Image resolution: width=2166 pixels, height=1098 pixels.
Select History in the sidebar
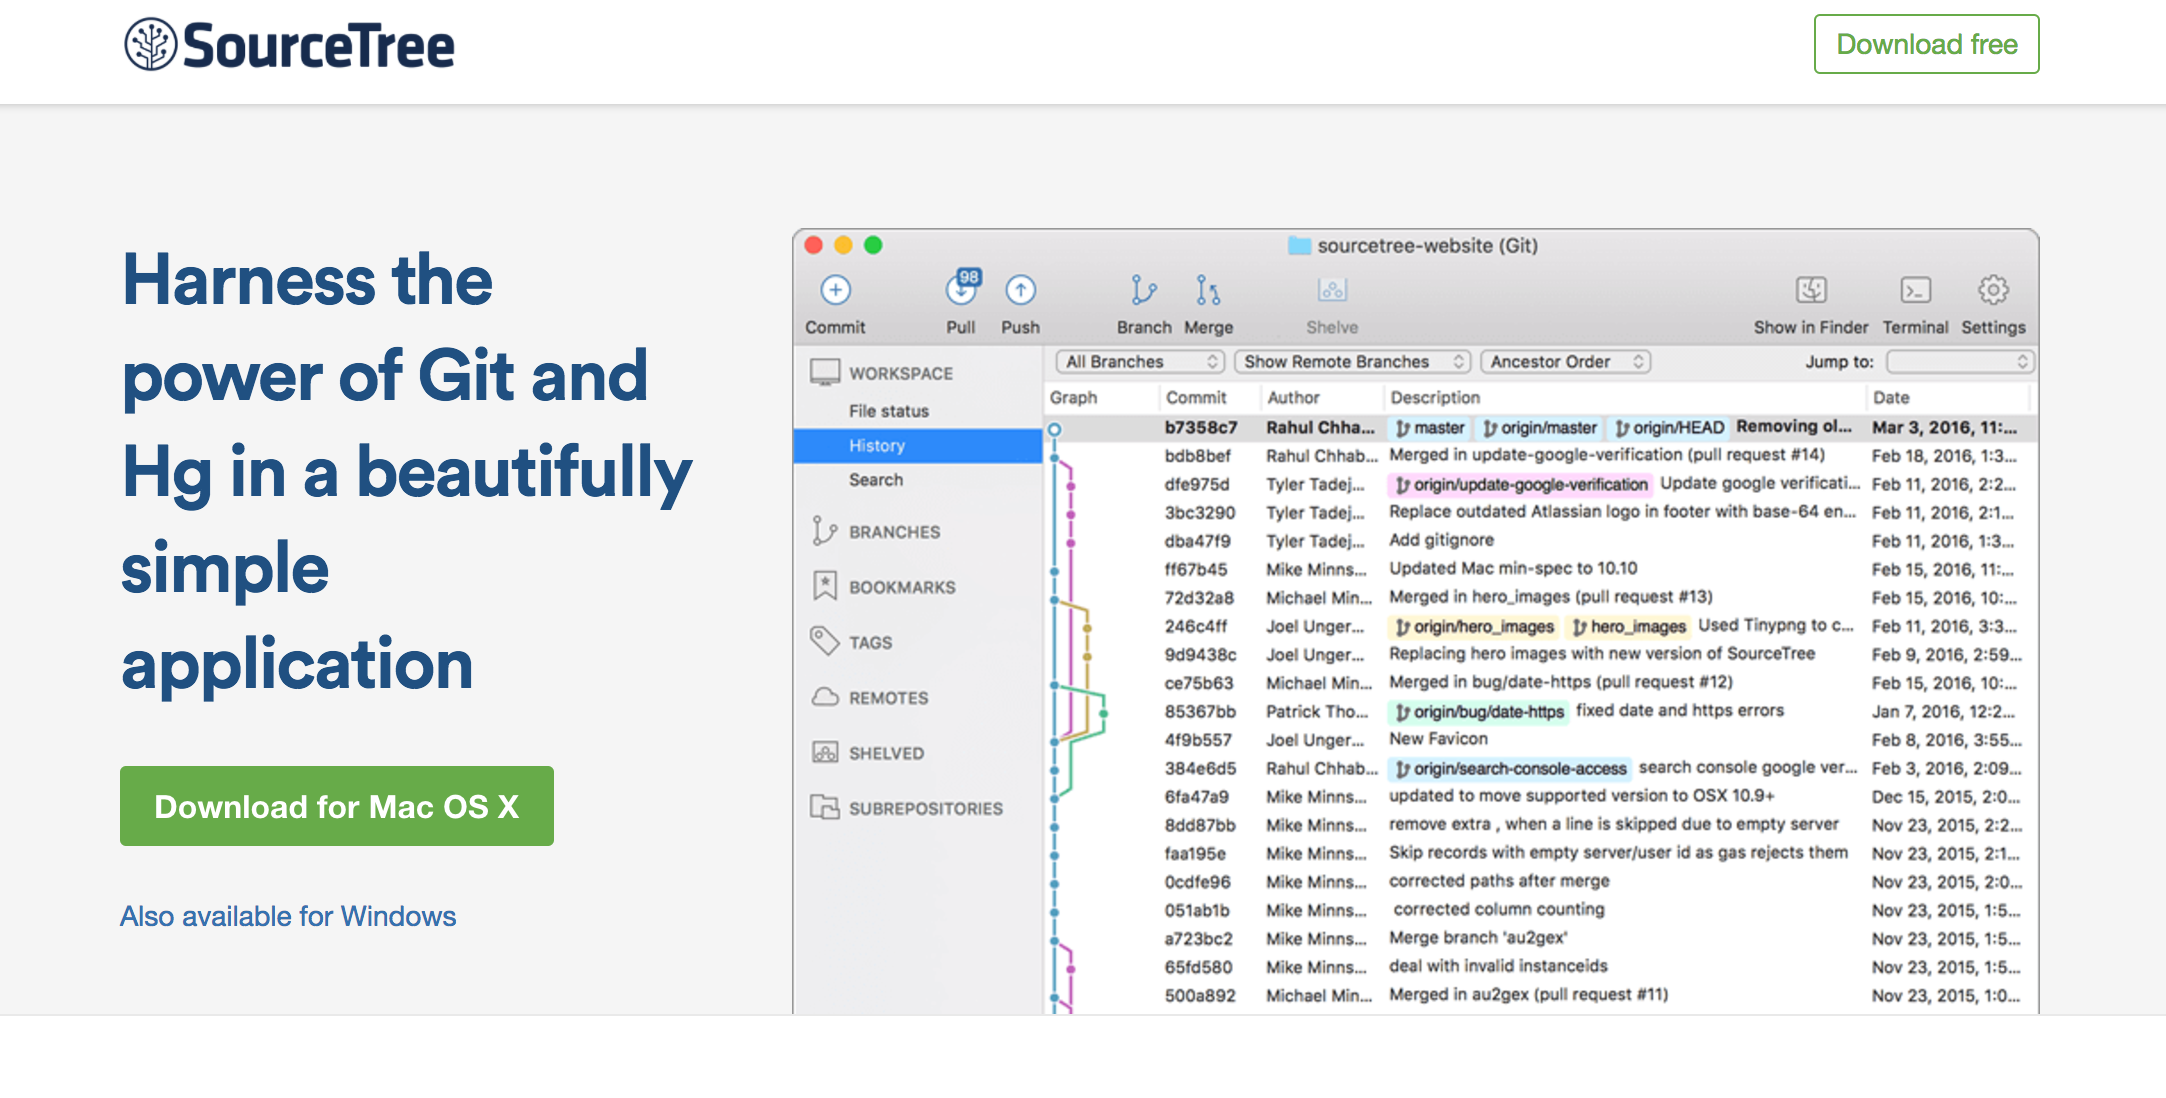875,445
